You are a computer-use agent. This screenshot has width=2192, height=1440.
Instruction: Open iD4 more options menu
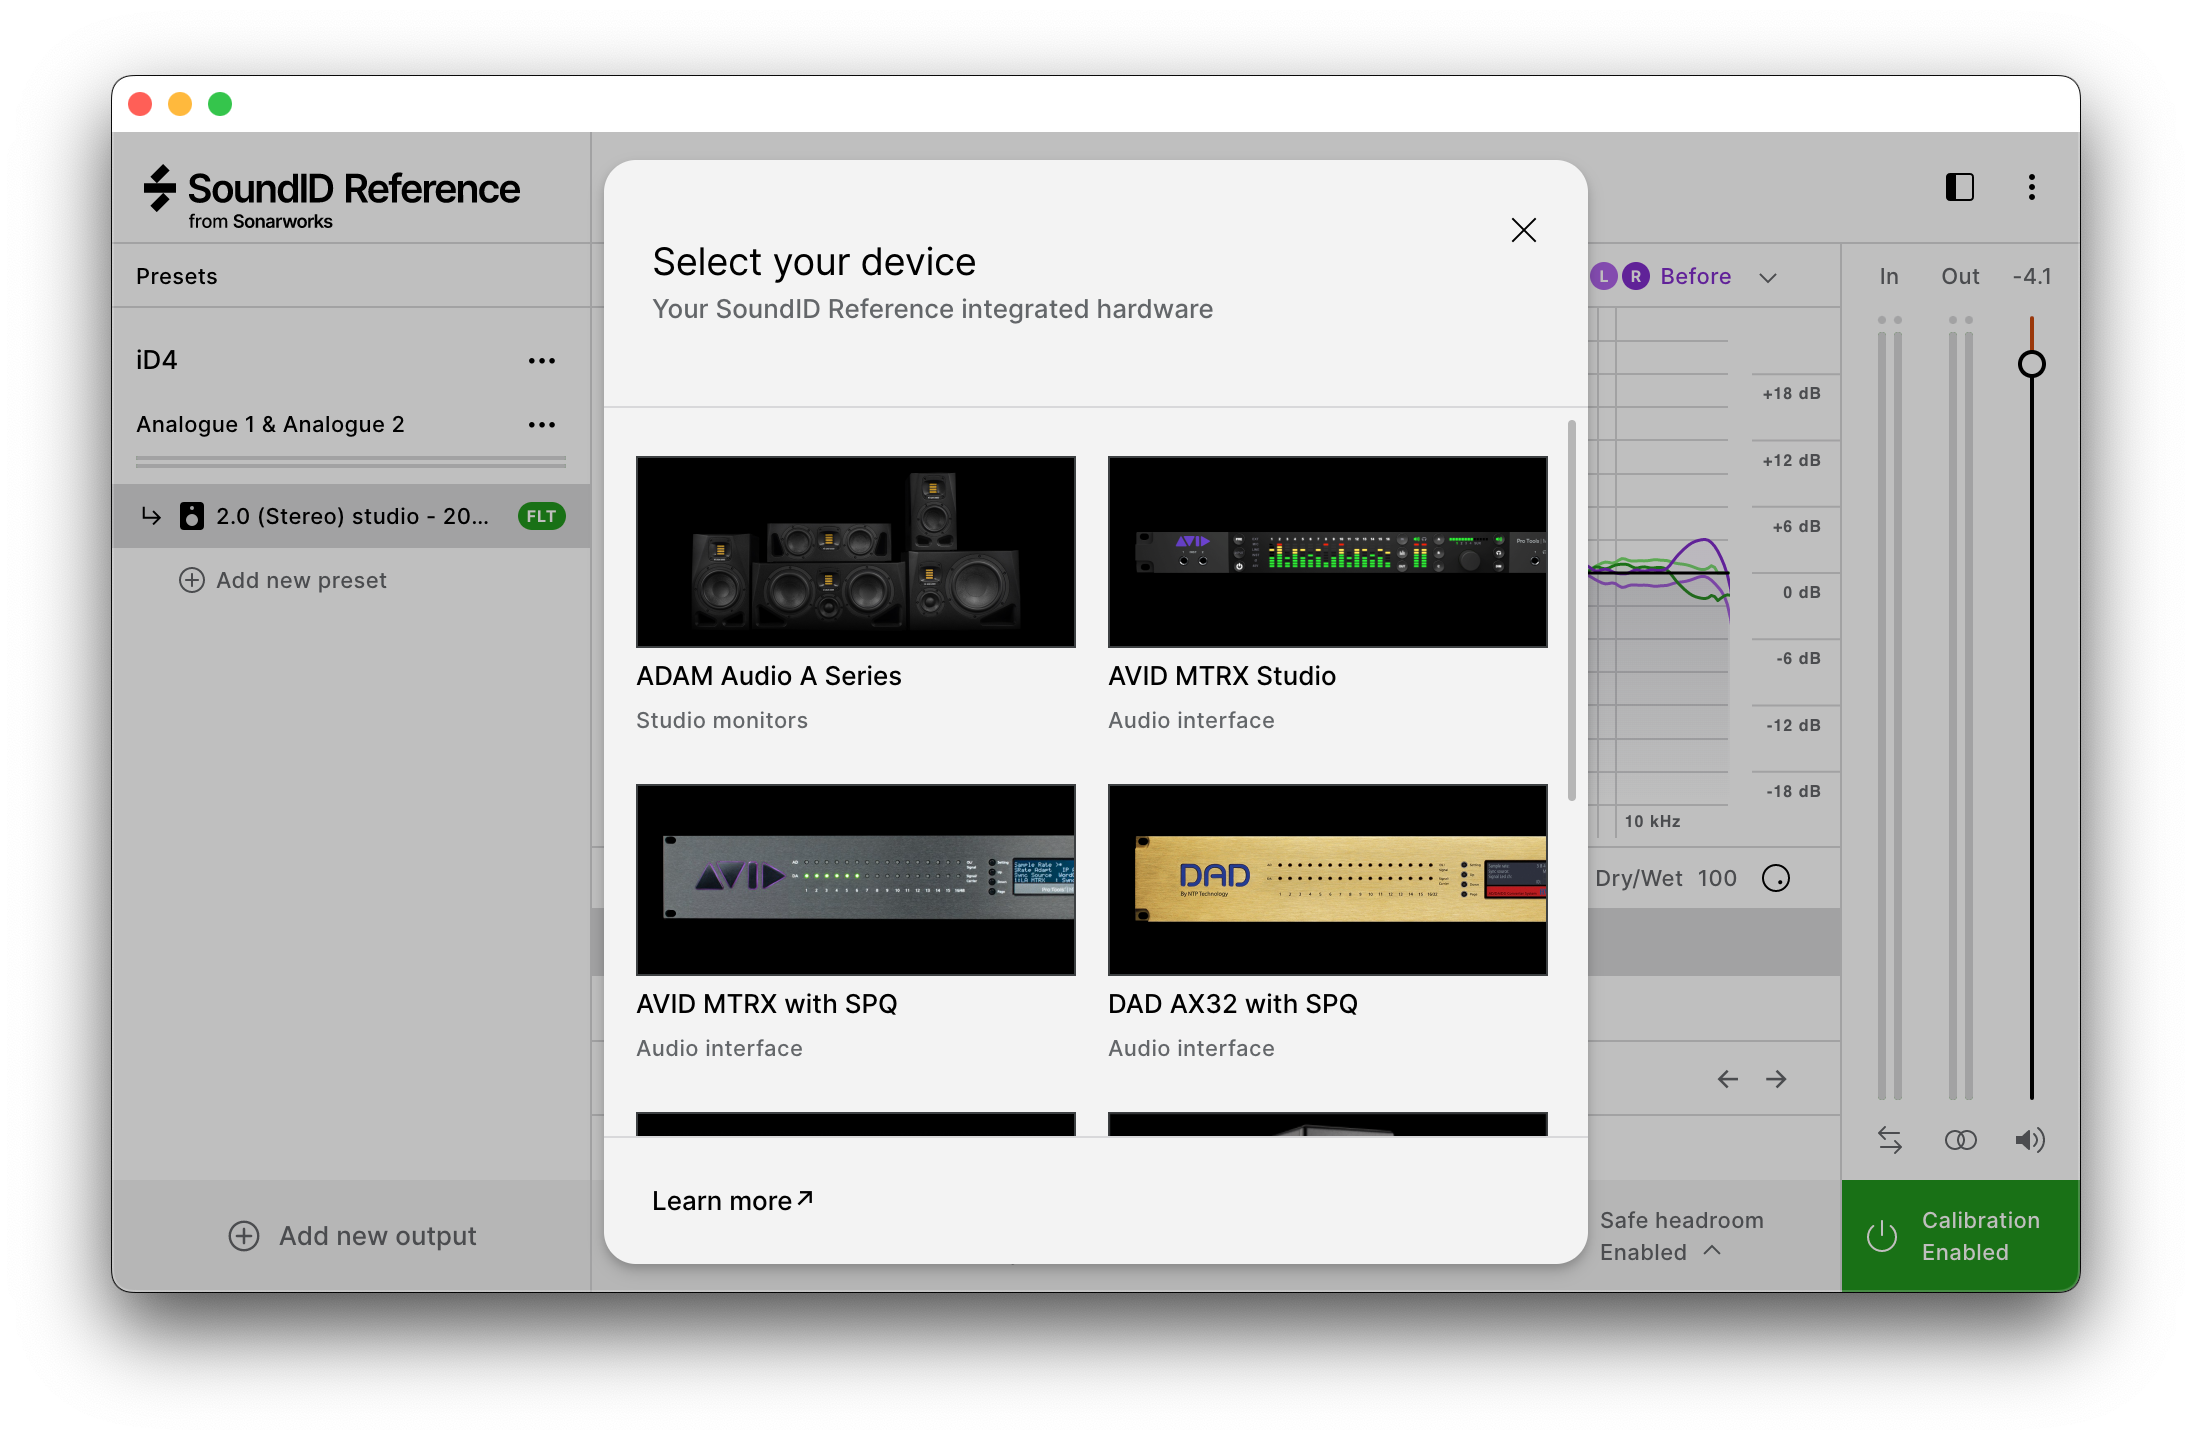(x=542, y=360)
